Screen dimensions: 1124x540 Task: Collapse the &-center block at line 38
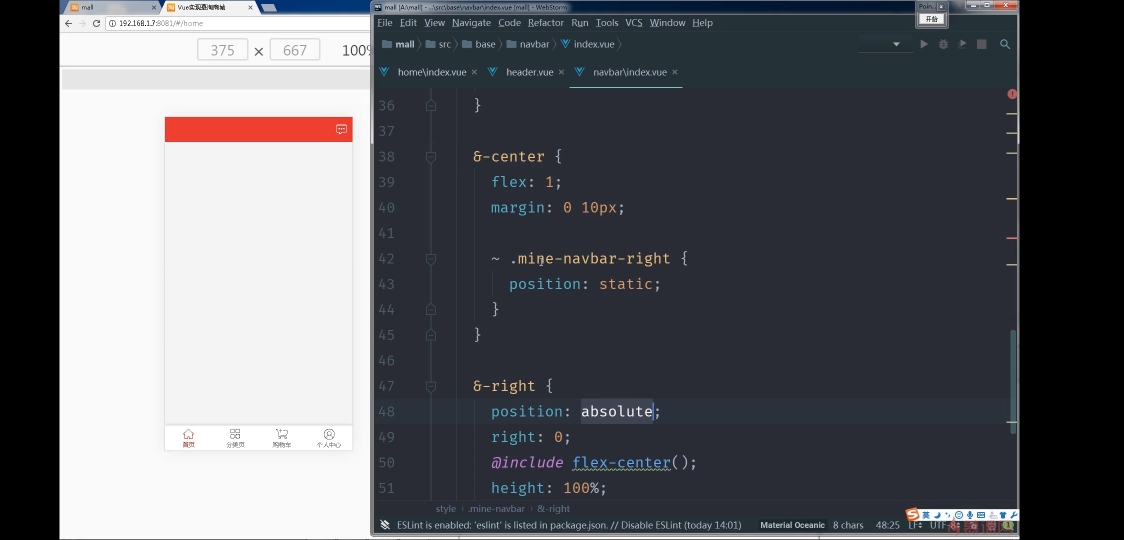tap(431, 156)
